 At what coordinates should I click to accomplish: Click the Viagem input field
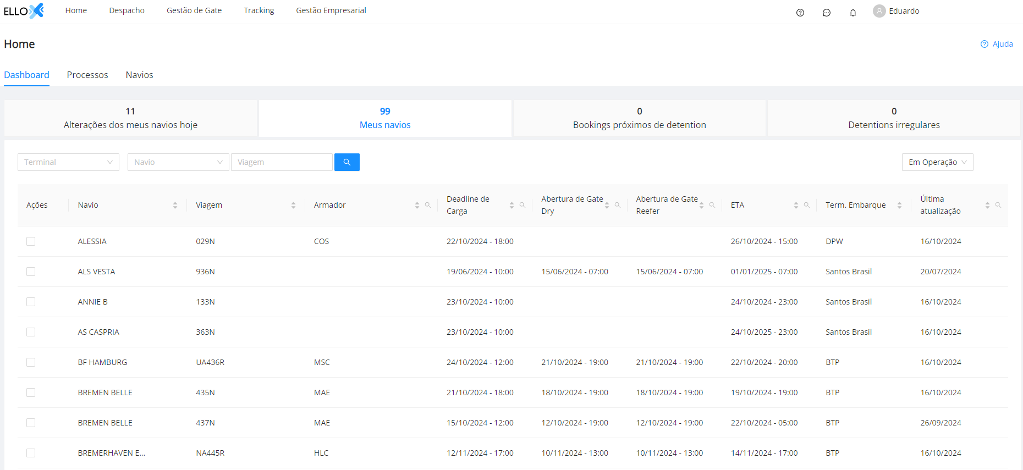(281, 162)
